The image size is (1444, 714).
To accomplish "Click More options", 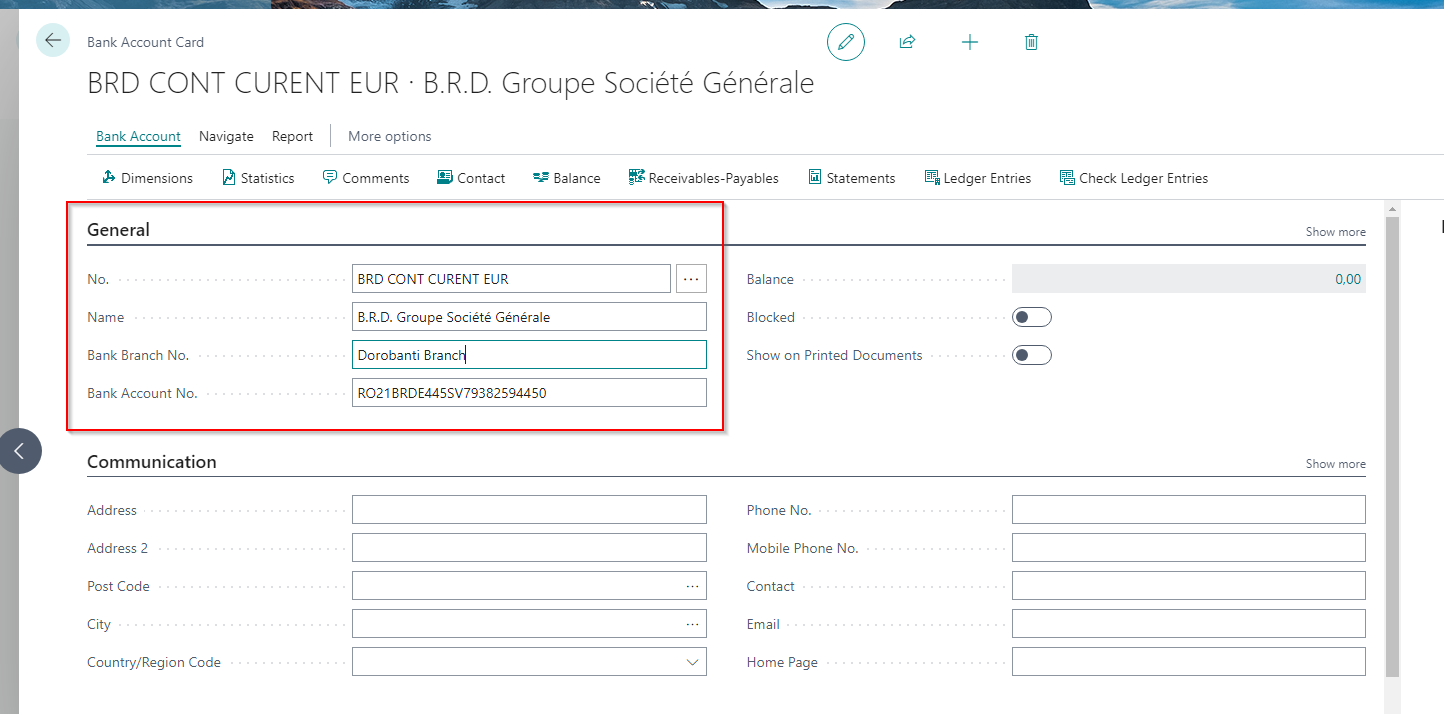I will [x=390, y=136].
